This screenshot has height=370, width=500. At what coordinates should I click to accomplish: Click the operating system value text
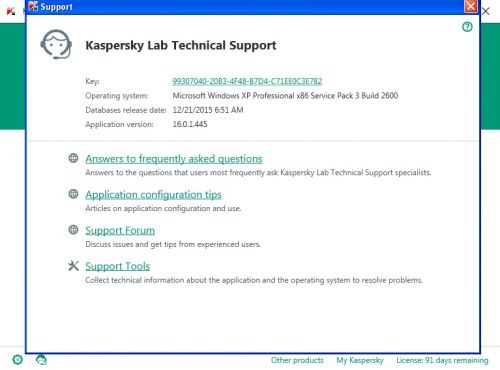click(x=285, y=96)
